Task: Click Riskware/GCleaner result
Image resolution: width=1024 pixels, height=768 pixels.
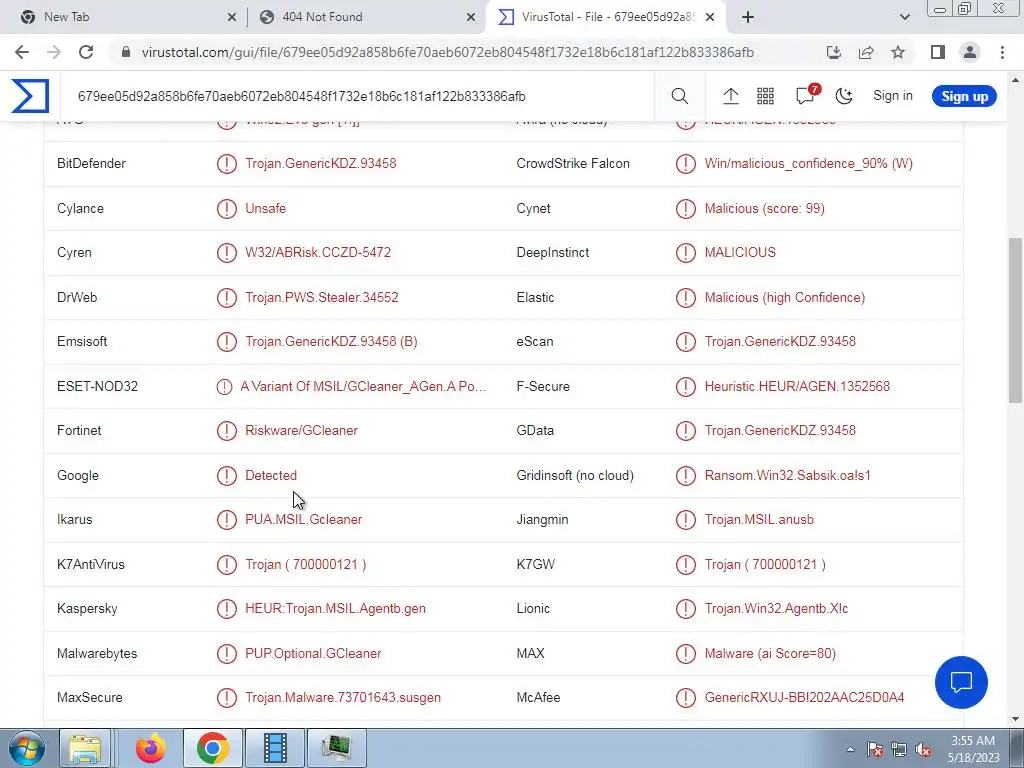Action: point(301,430)
